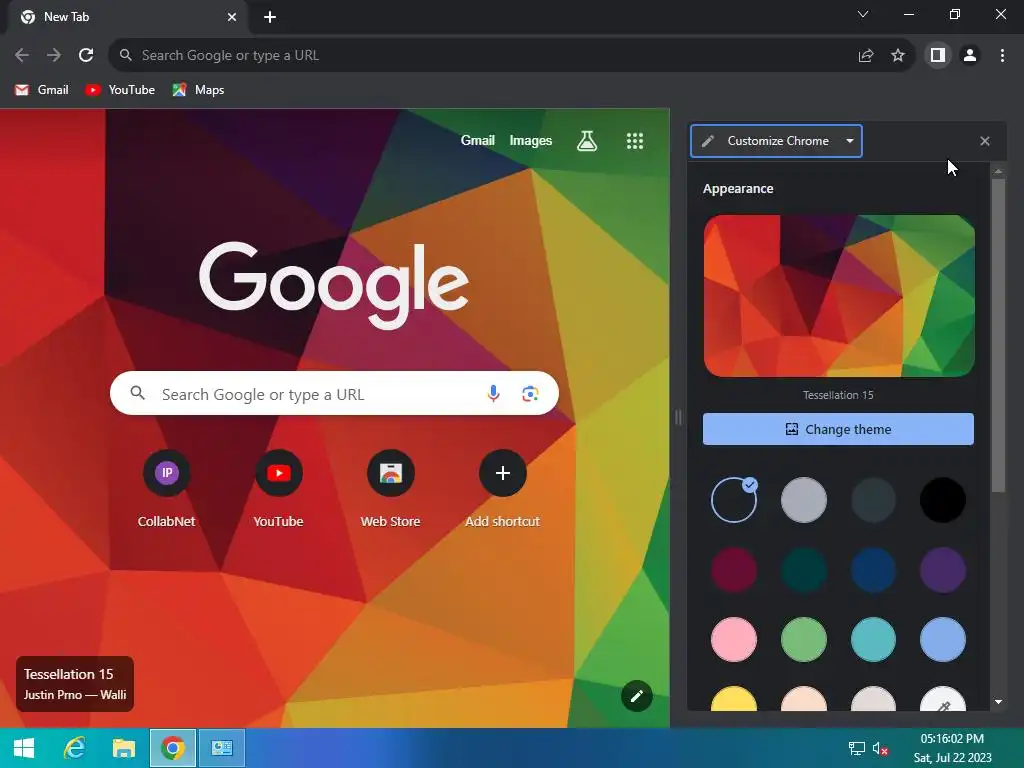1024x768 pixels.
Task: Select the dark slate color swatch
Action: pos(873,500)
